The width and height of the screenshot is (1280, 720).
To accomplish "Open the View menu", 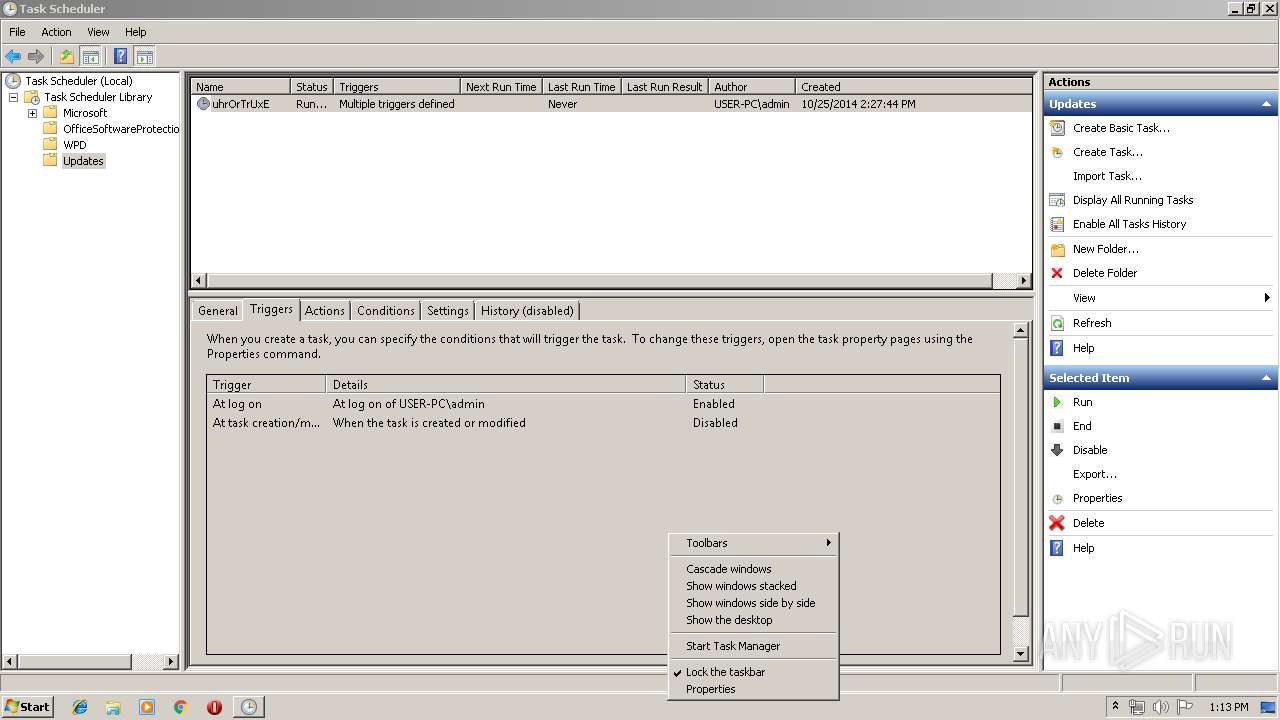I will (x=98, y=32).
